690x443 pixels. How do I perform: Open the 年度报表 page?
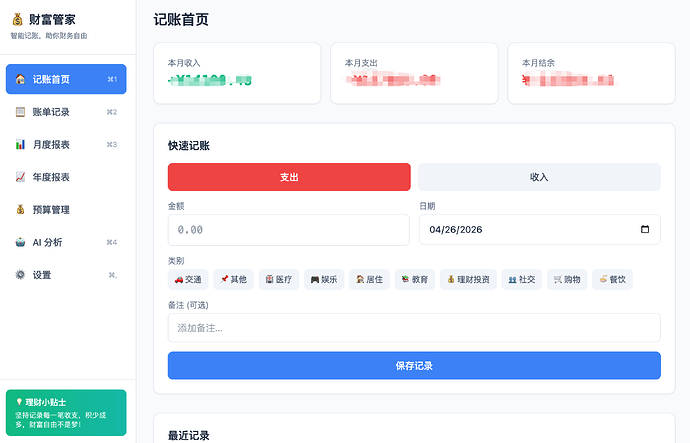coord(66,177)
